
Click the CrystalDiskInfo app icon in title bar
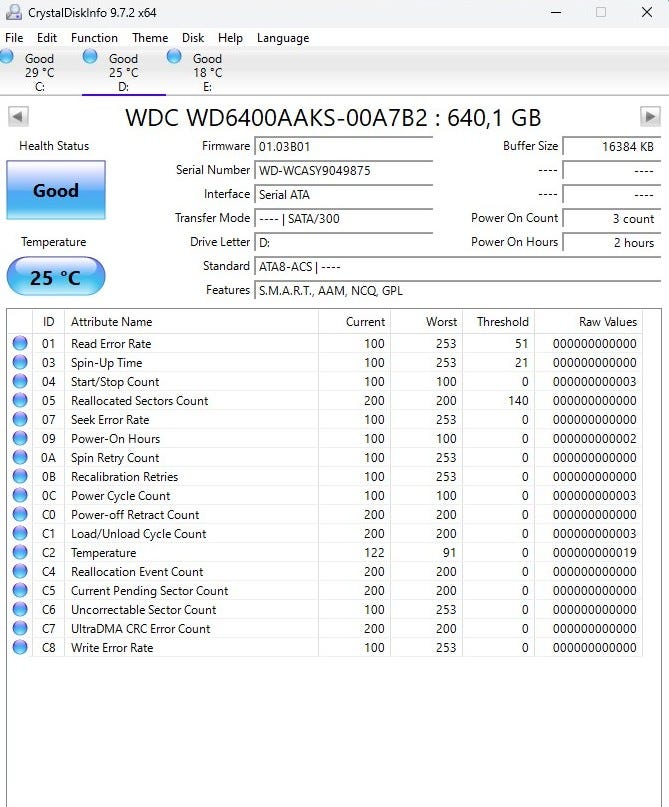13,12
